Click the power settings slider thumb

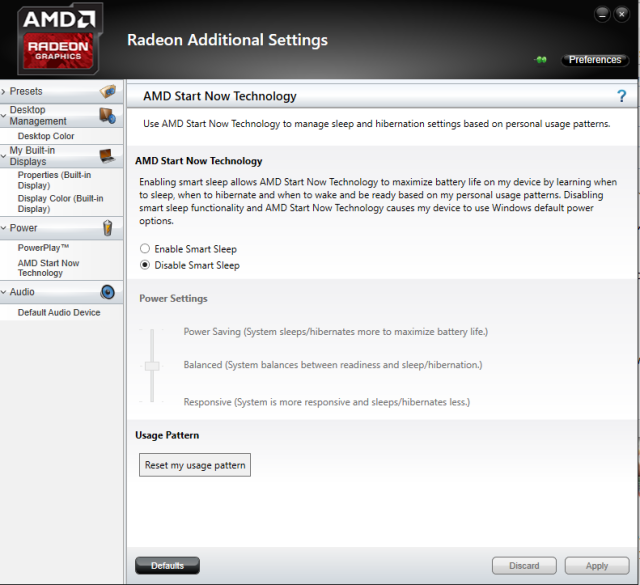152,366
